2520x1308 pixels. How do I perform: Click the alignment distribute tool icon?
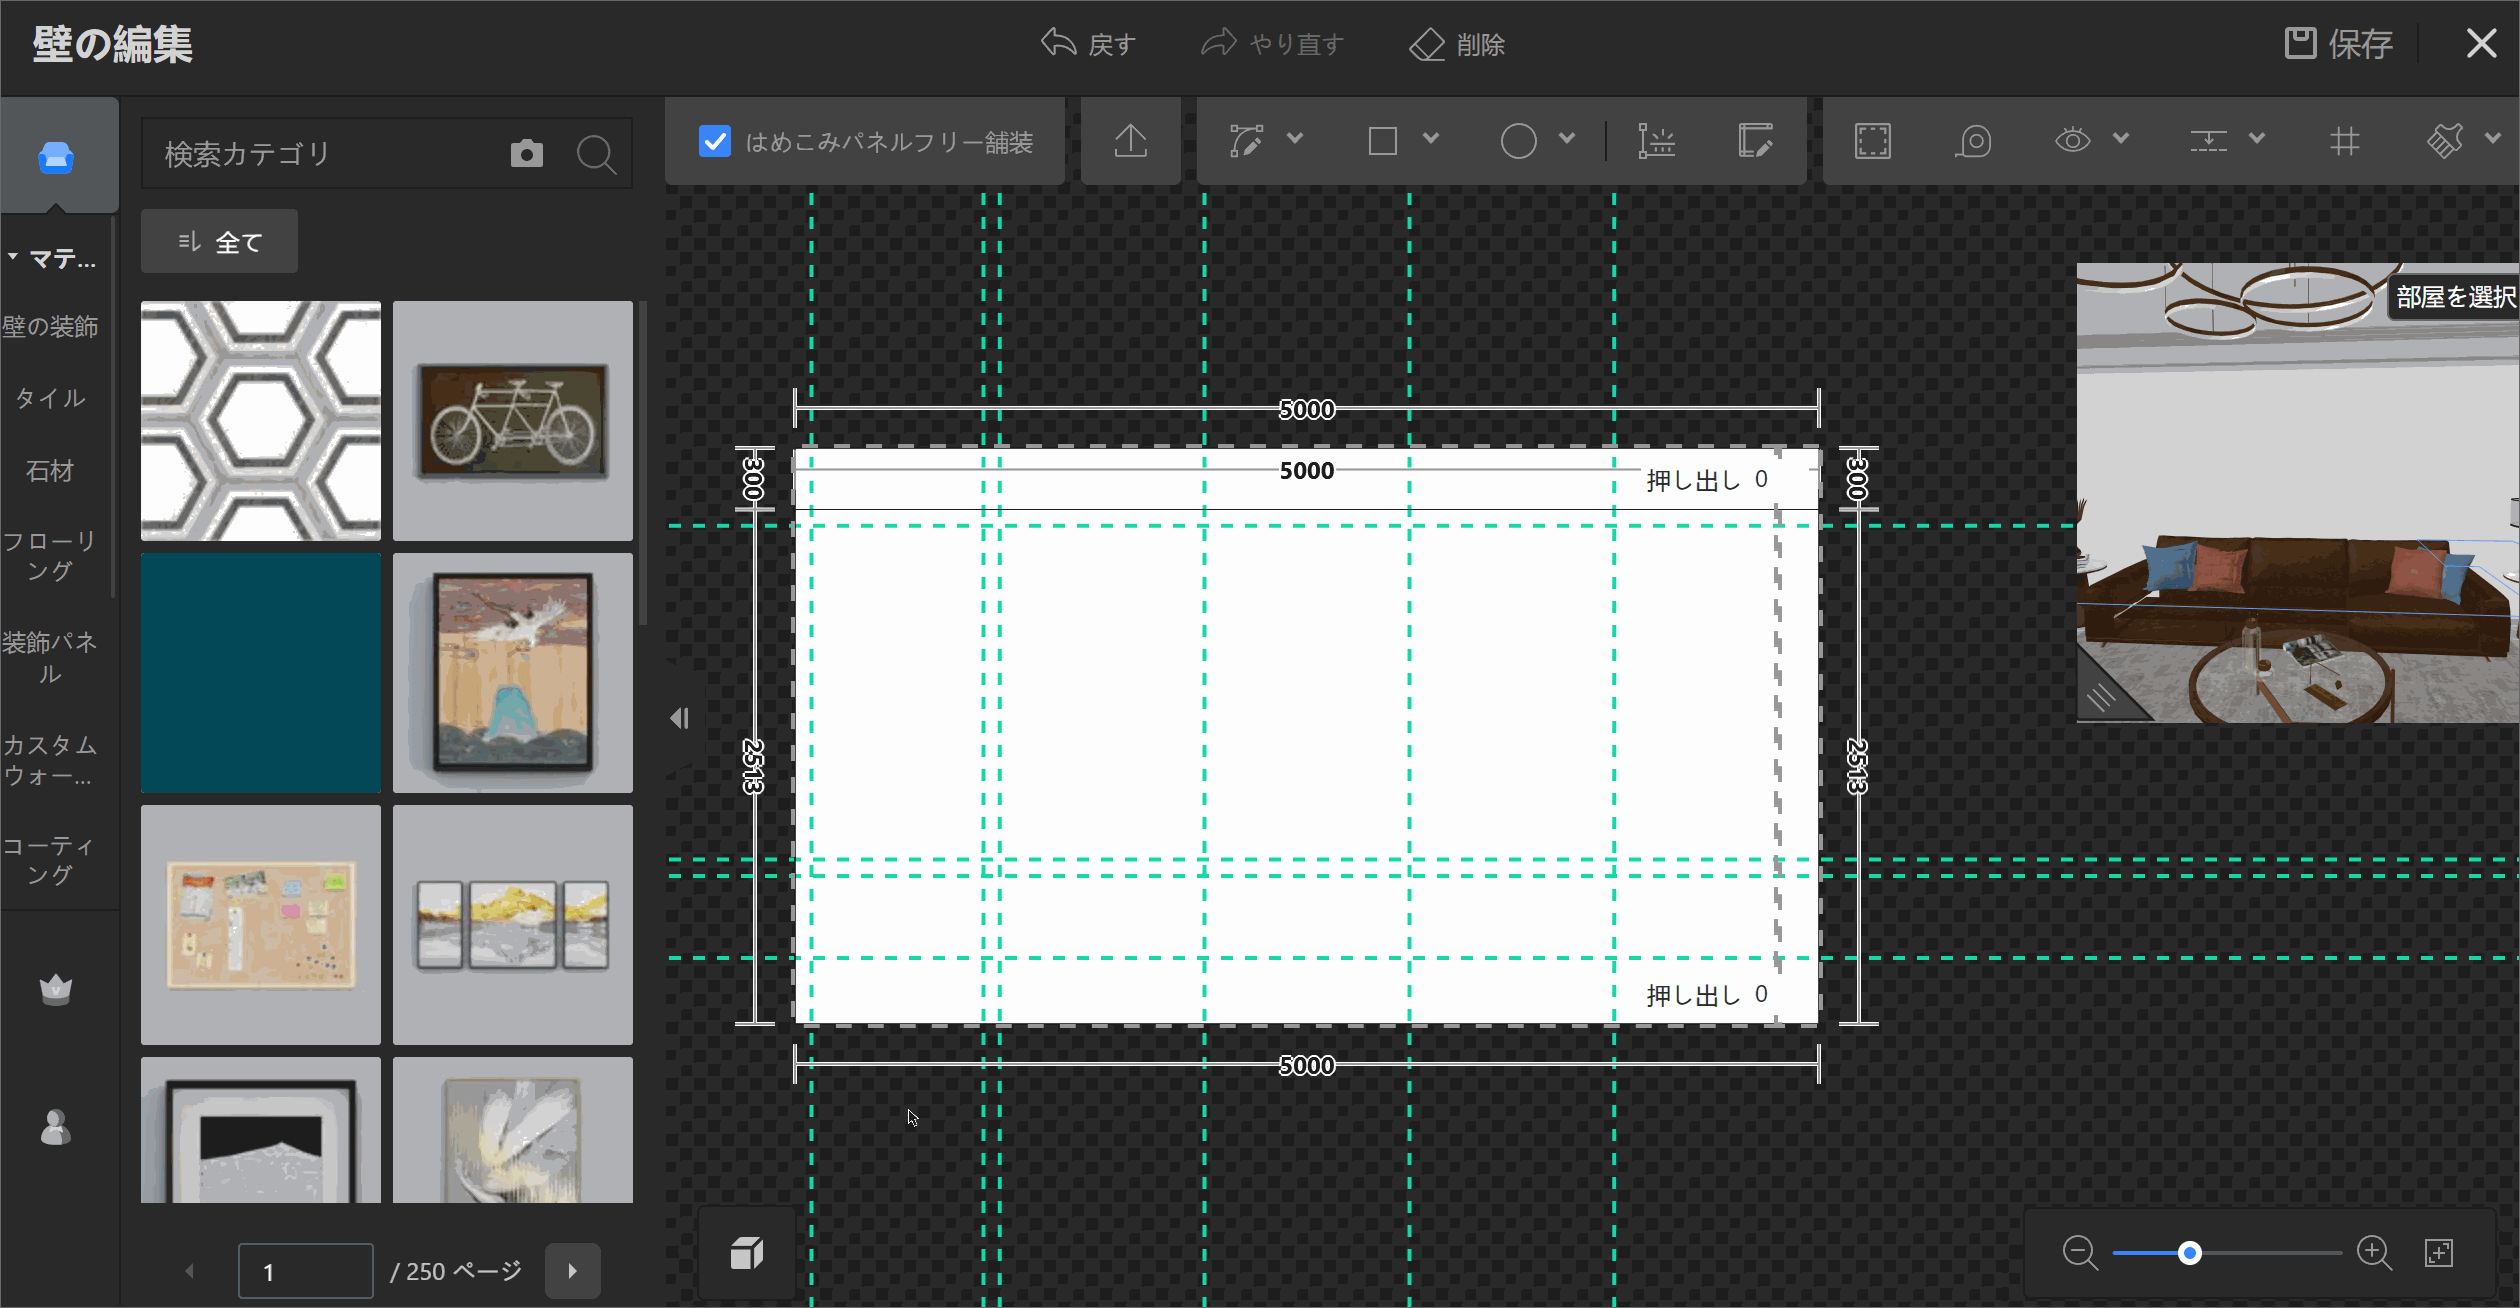coord(2208,141)
